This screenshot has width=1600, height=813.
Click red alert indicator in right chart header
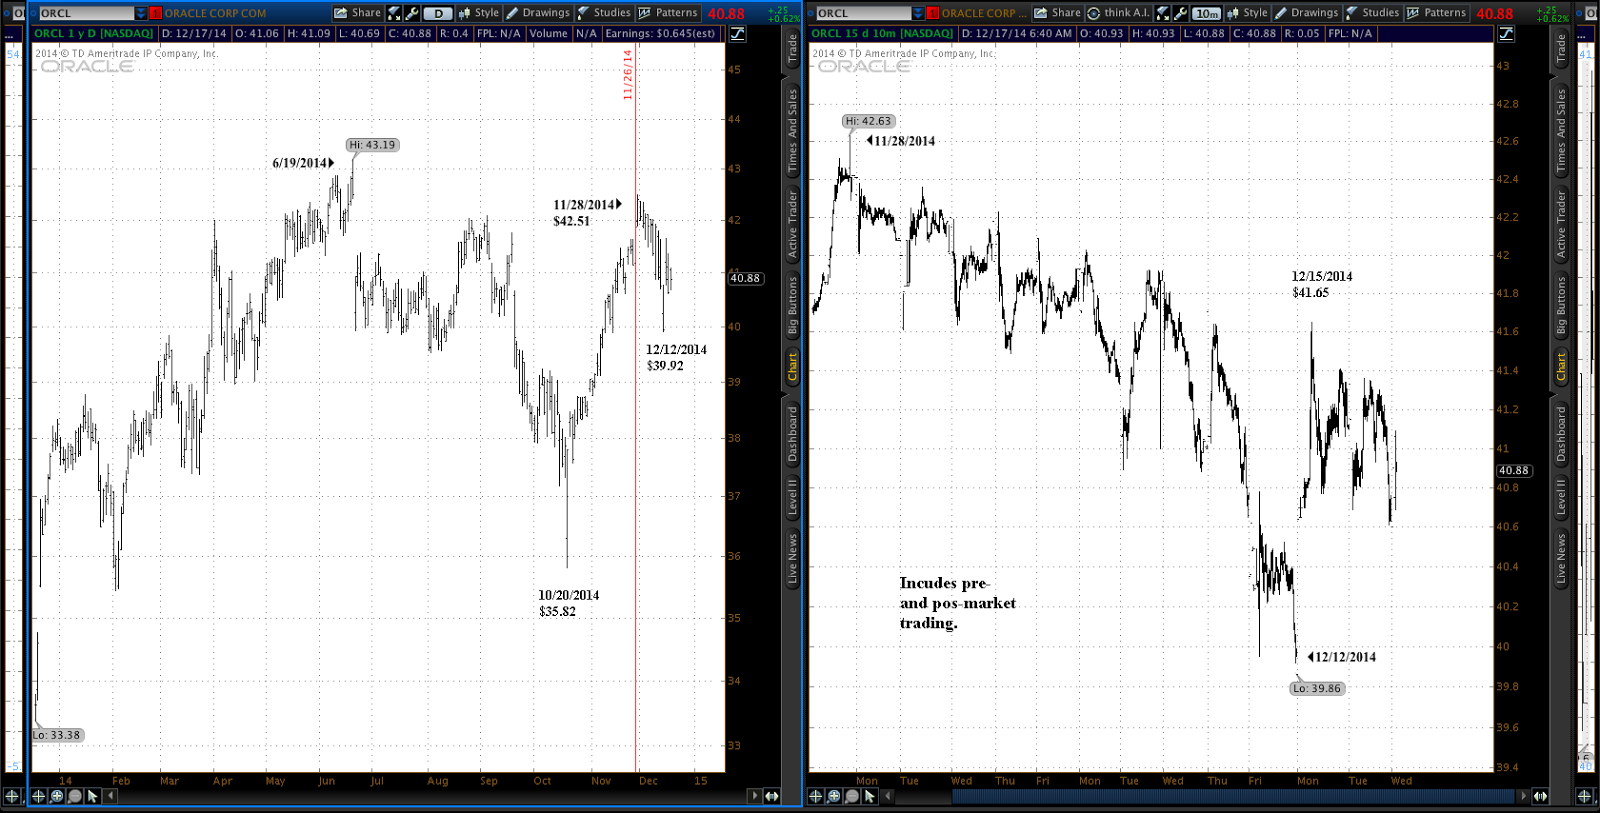point(933,13)
